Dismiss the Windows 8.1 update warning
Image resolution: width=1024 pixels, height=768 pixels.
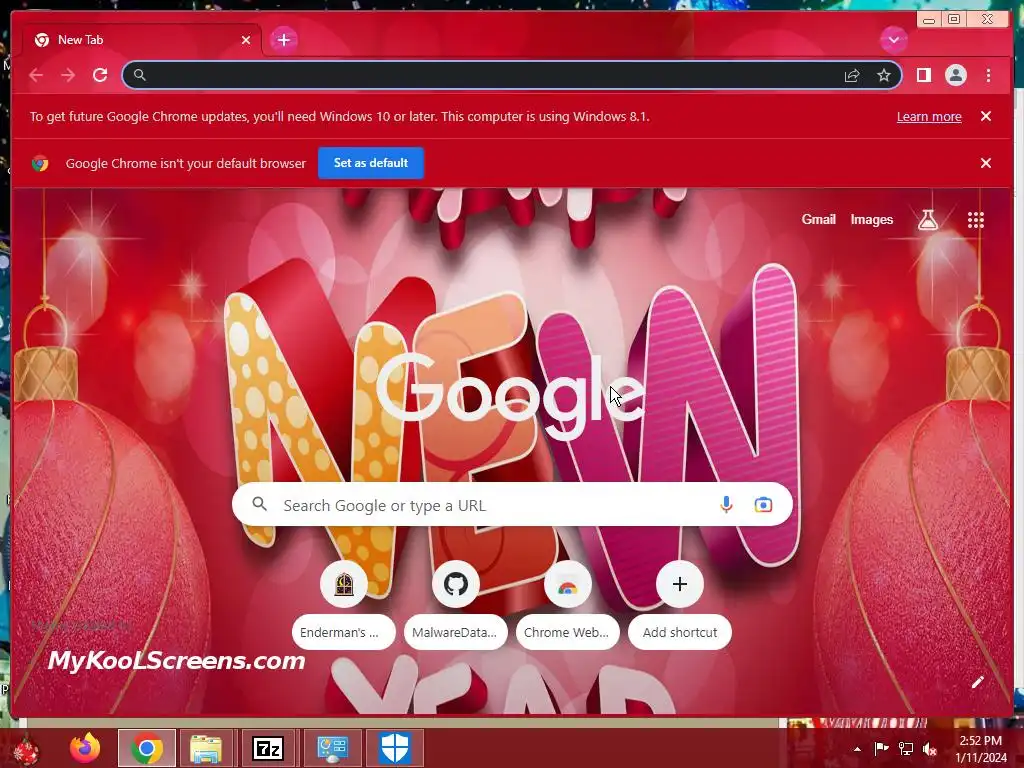(x=985, y=116)
